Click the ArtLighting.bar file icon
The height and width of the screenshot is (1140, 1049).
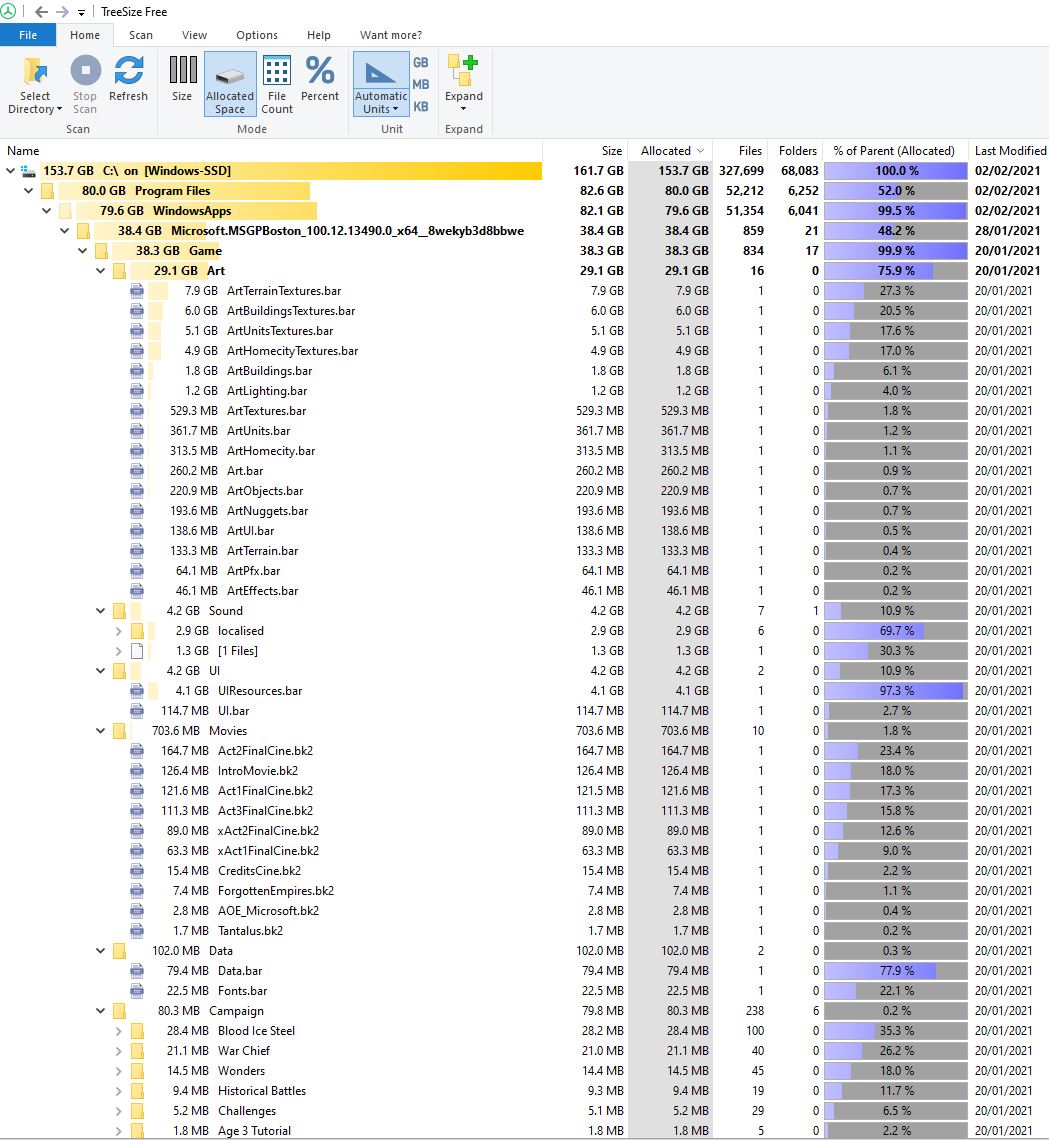pyautogui.click(x=137, y=390)
